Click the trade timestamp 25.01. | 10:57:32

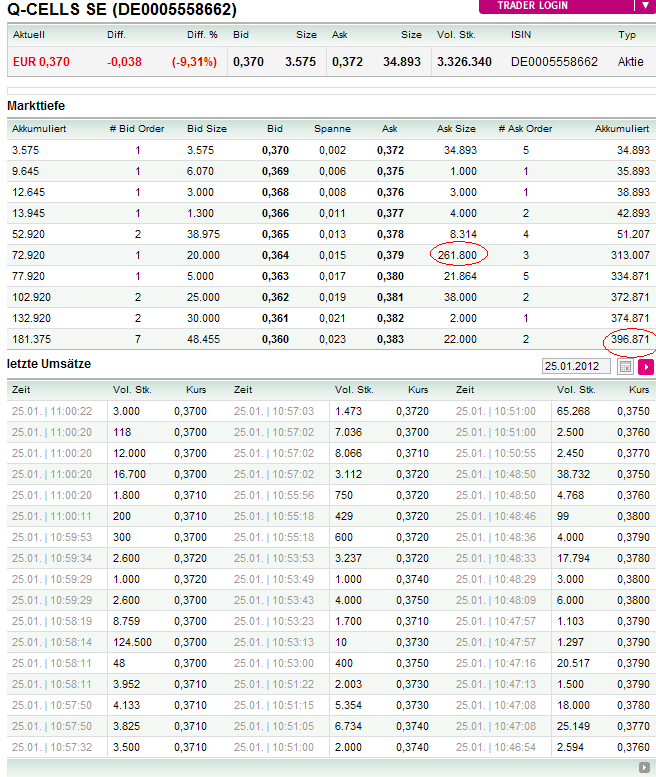52,747
